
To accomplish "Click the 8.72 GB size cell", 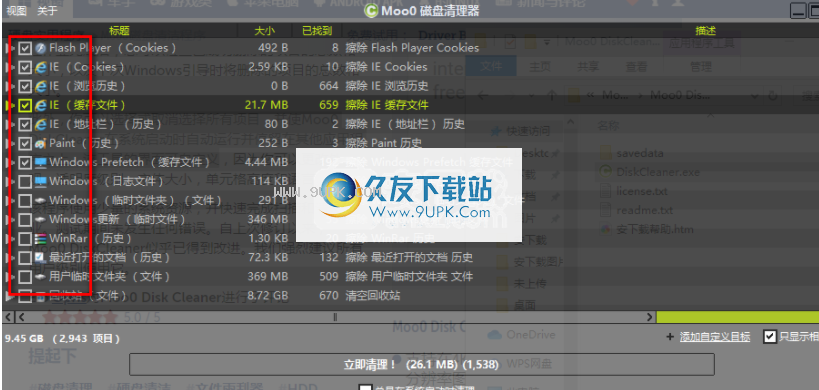I will (x=267, y=296).
